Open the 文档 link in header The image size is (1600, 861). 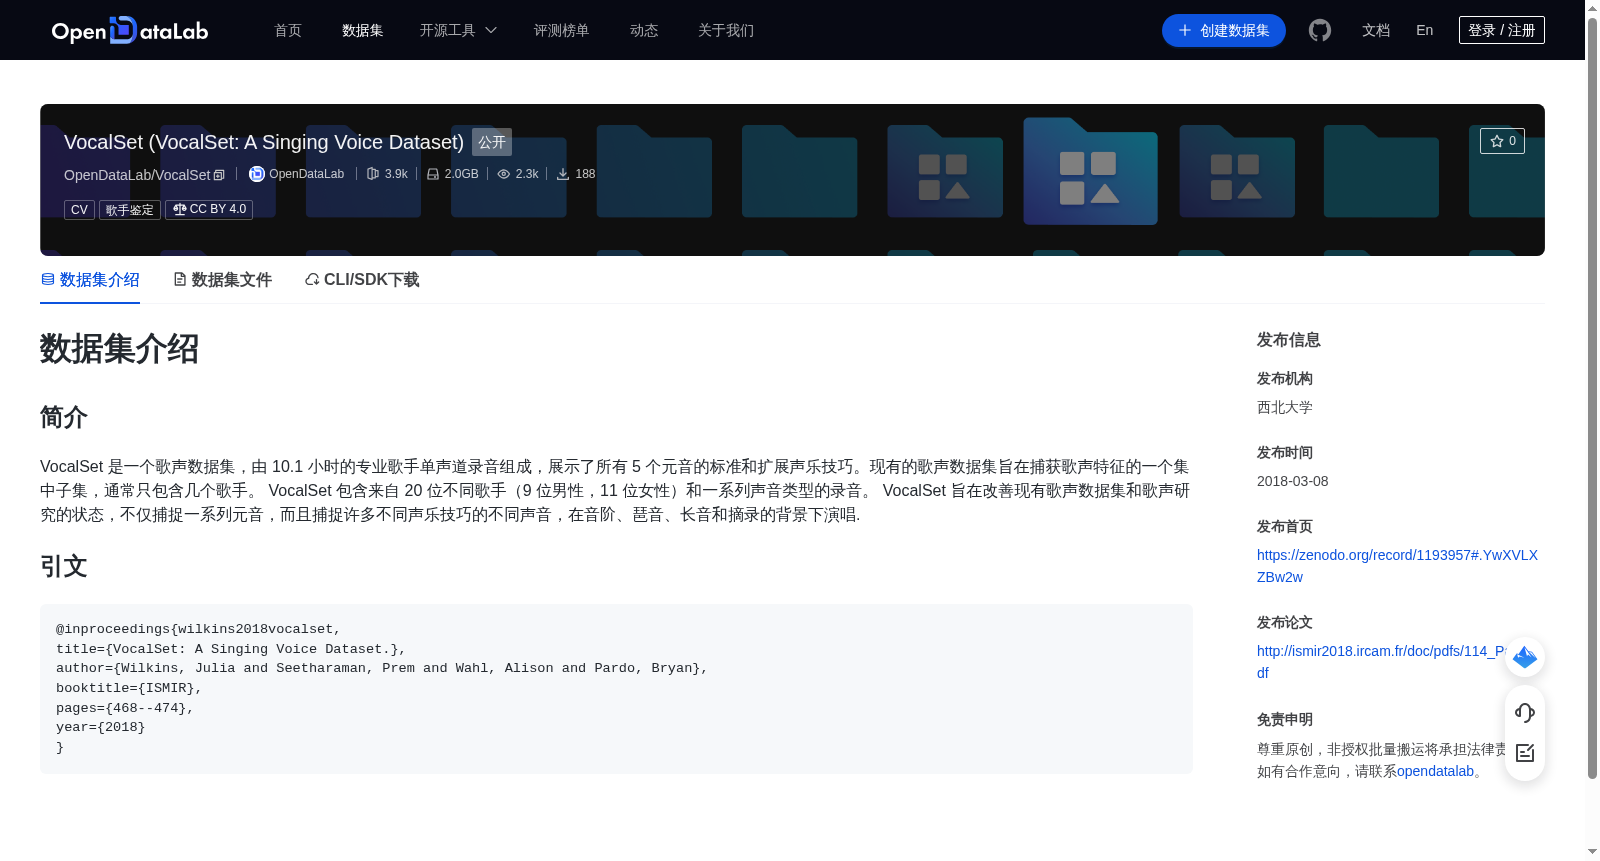click(1376, 30)
